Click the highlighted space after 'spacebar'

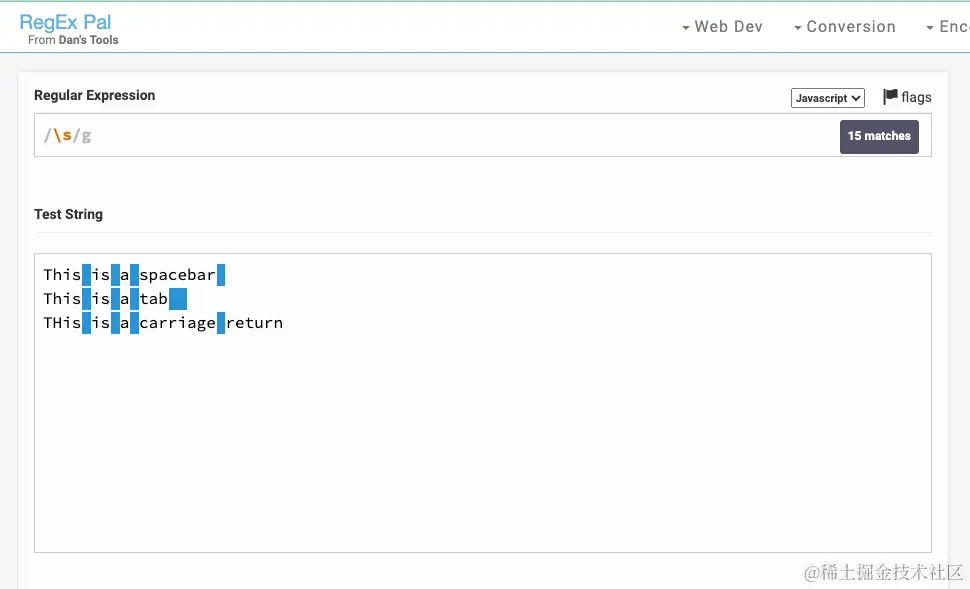point(221,275)
